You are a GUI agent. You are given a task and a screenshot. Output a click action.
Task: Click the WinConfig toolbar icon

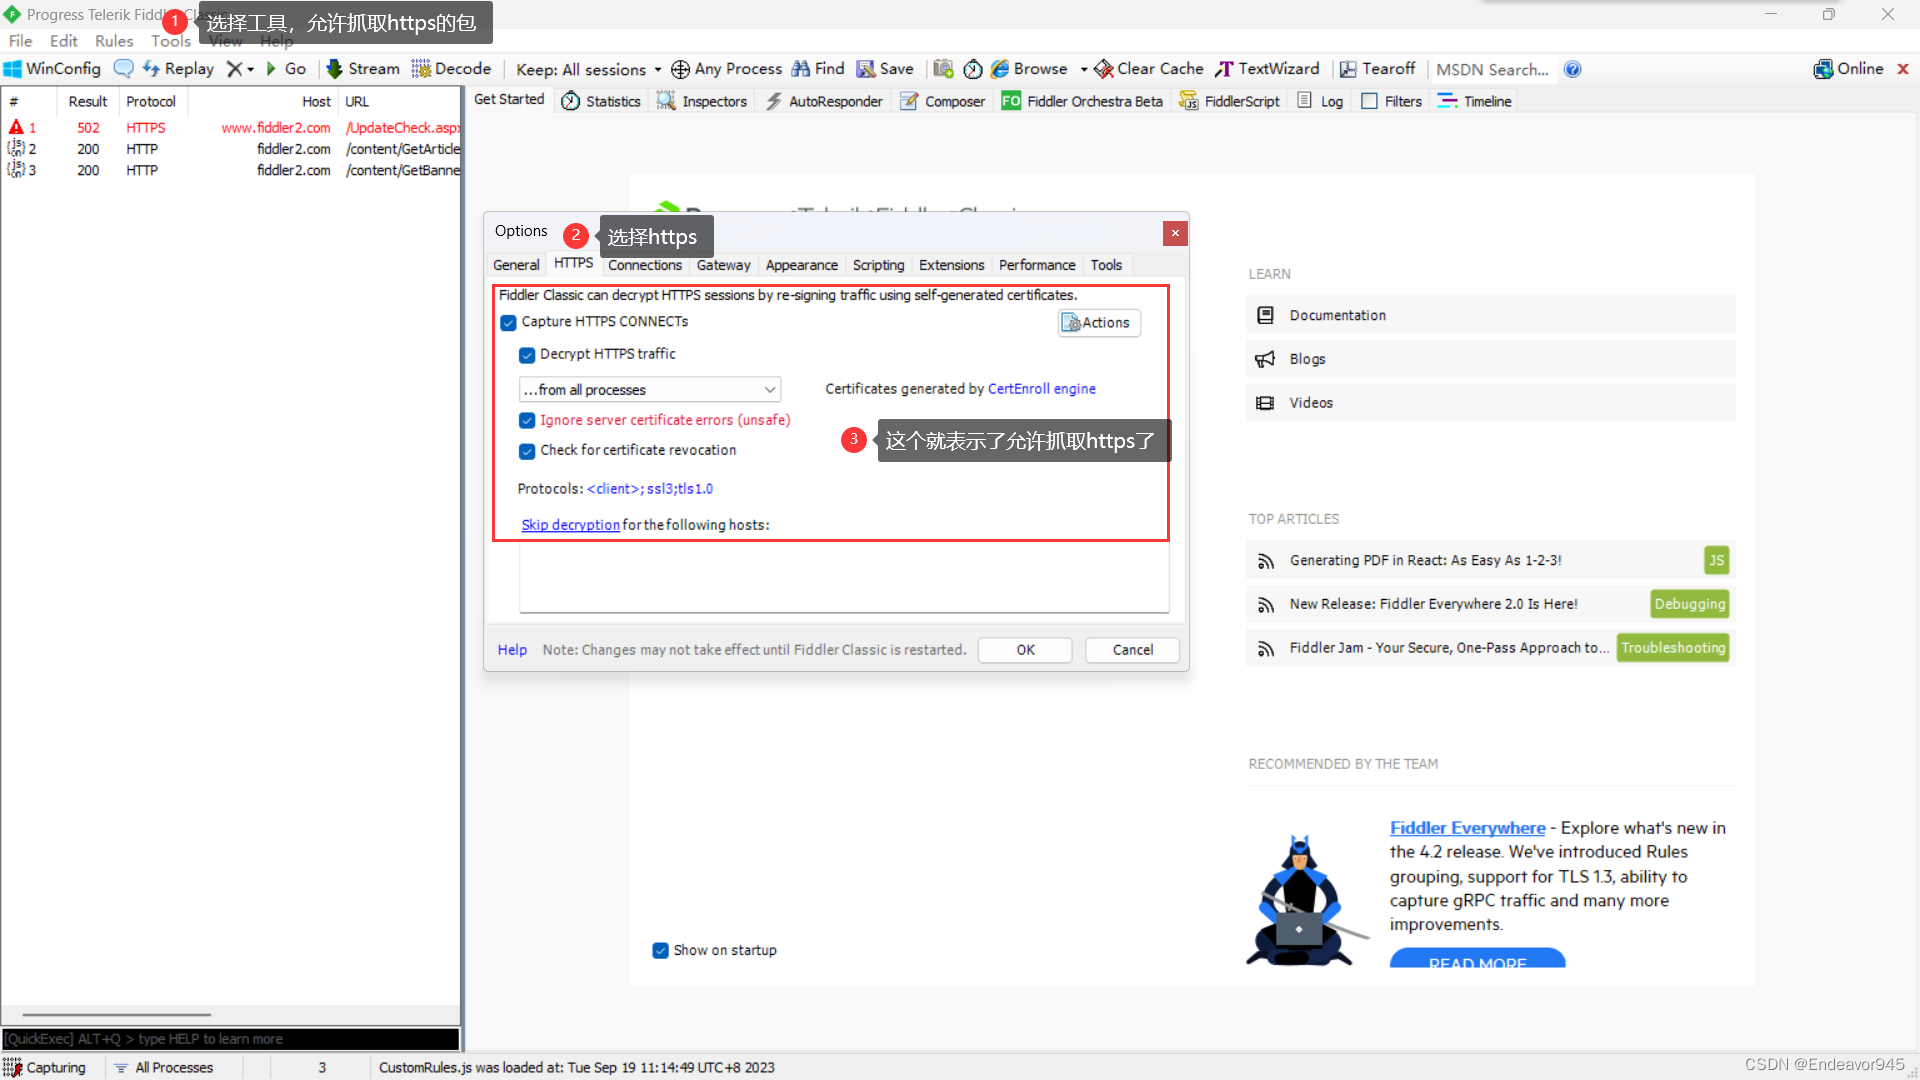13,69
